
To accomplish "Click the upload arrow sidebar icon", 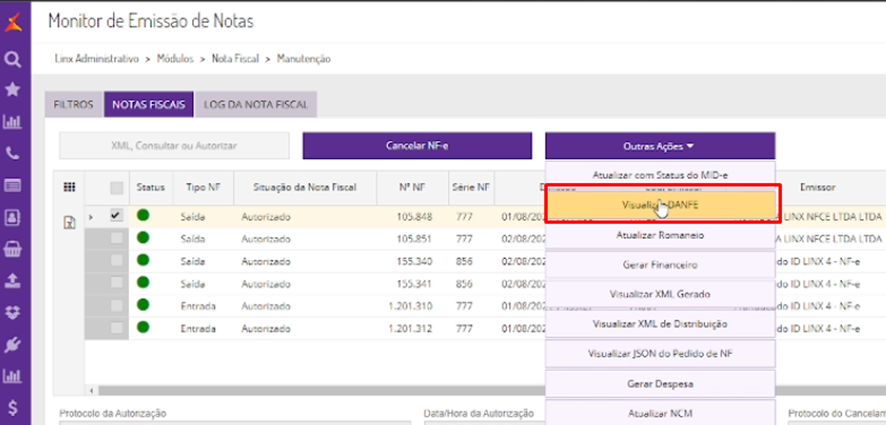I will tap(13, 280).
